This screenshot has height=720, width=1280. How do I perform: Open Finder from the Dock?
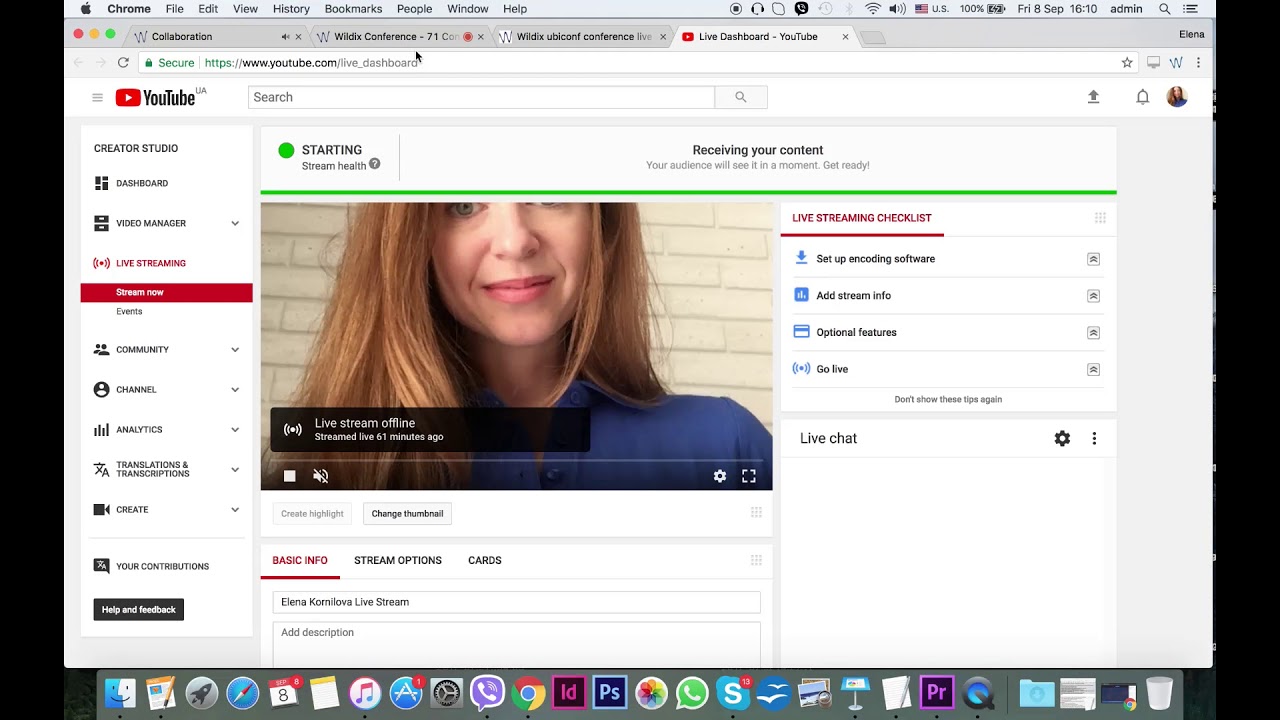pos(121,692)
